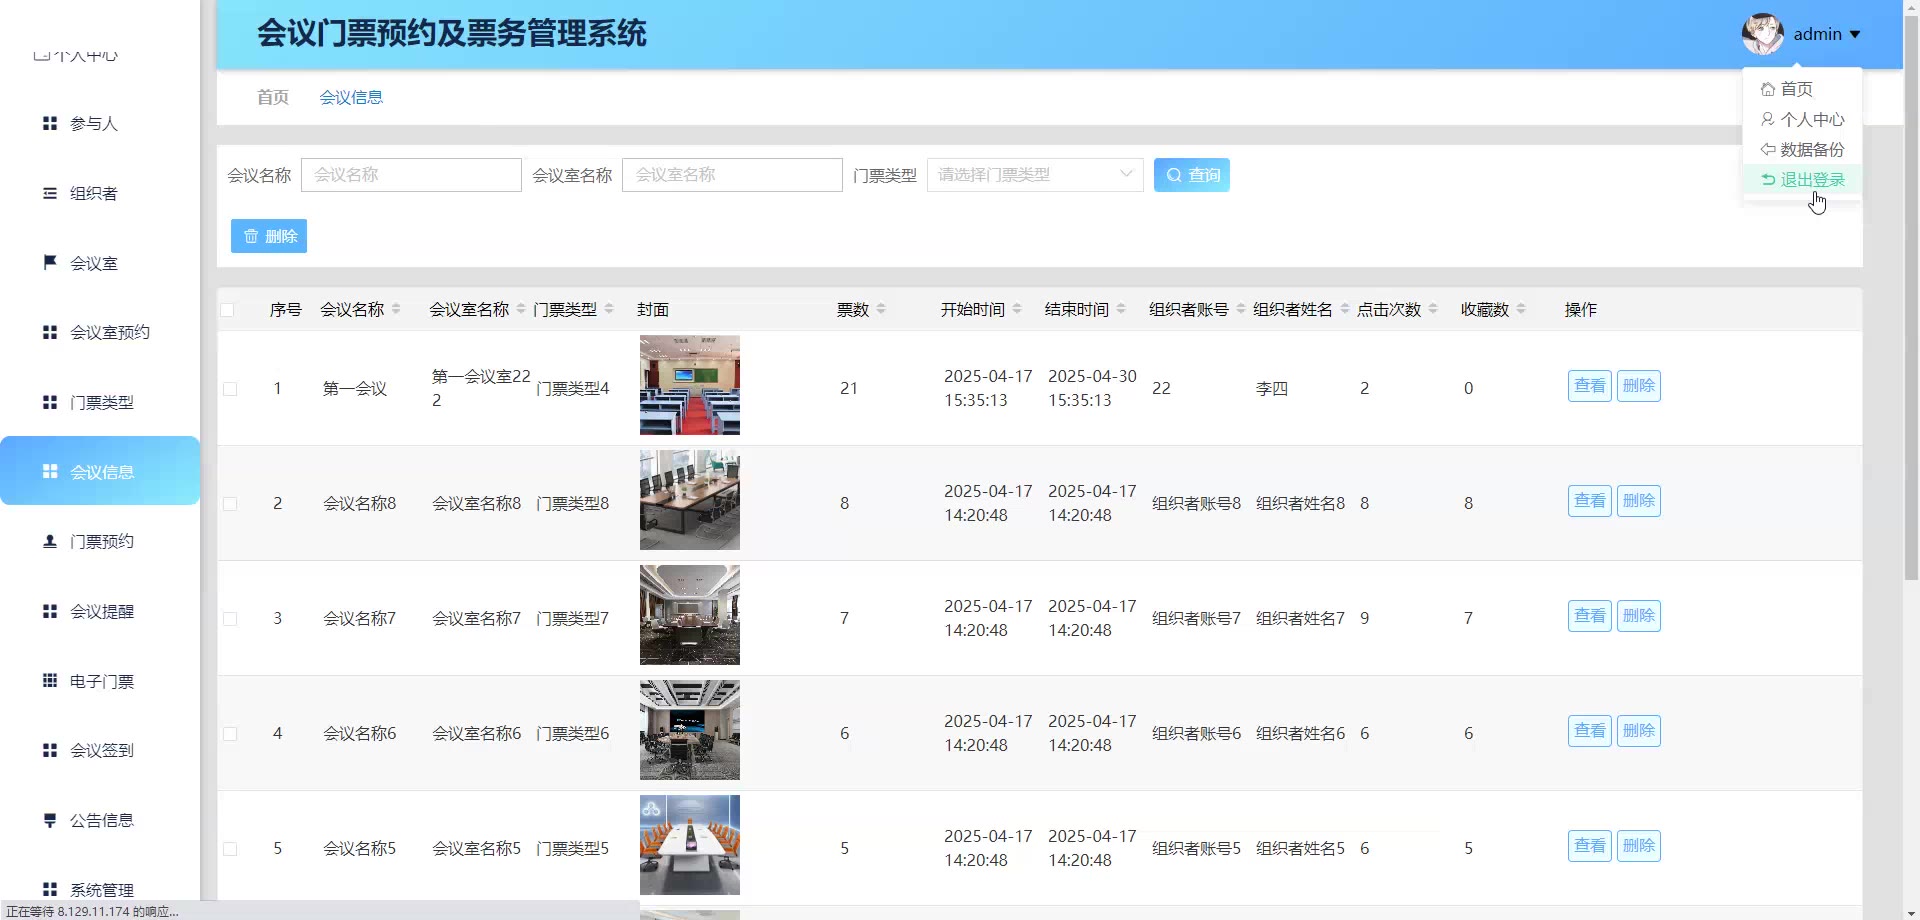
Task: Choose 退出登录 from the user menu
Action: [x=1803, y=180]
